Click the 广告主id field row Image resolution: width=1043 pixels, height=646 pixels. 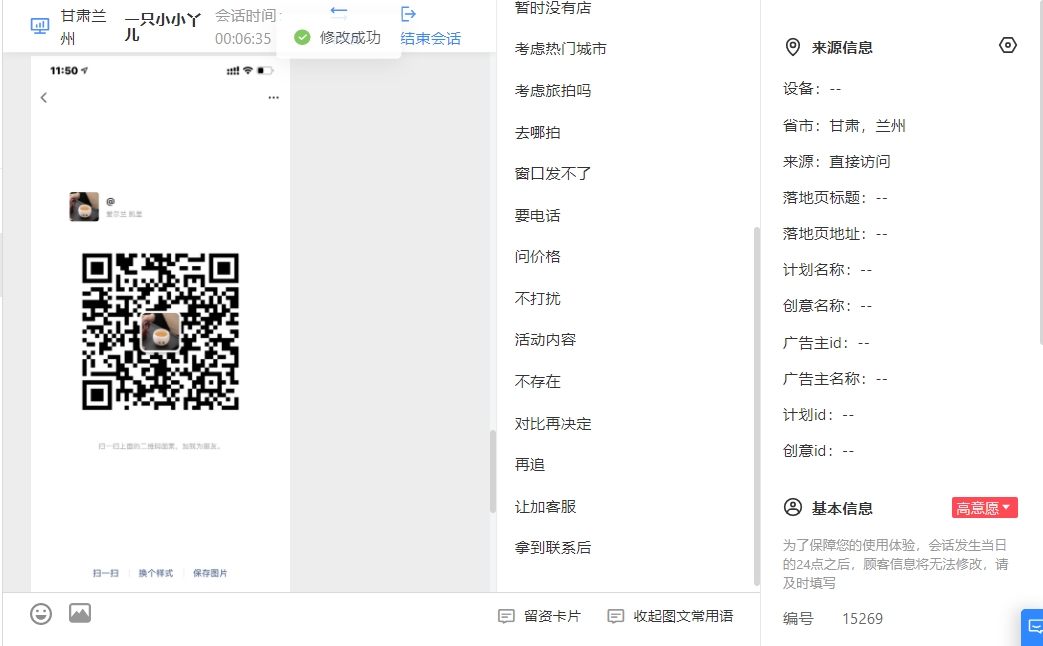coord(826,343)
